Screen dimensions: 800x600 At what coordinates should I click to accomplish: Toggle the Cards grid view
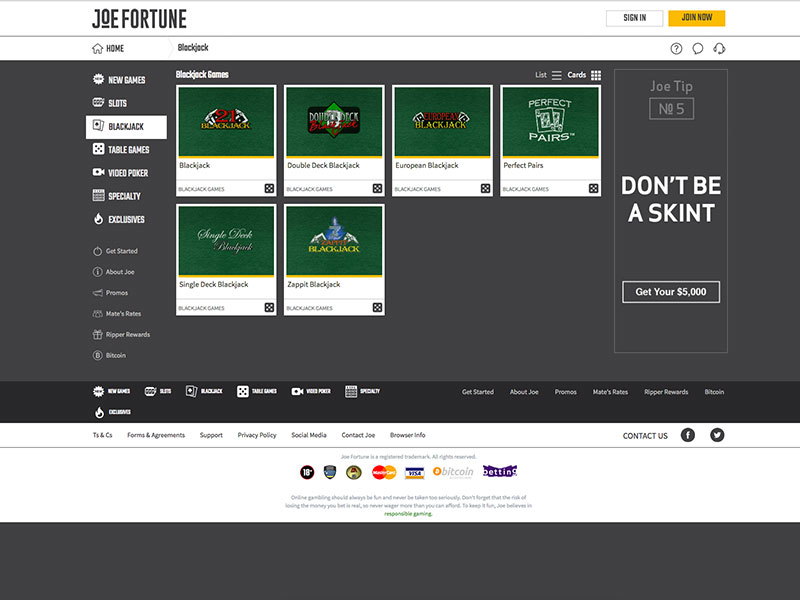(596, 74)
